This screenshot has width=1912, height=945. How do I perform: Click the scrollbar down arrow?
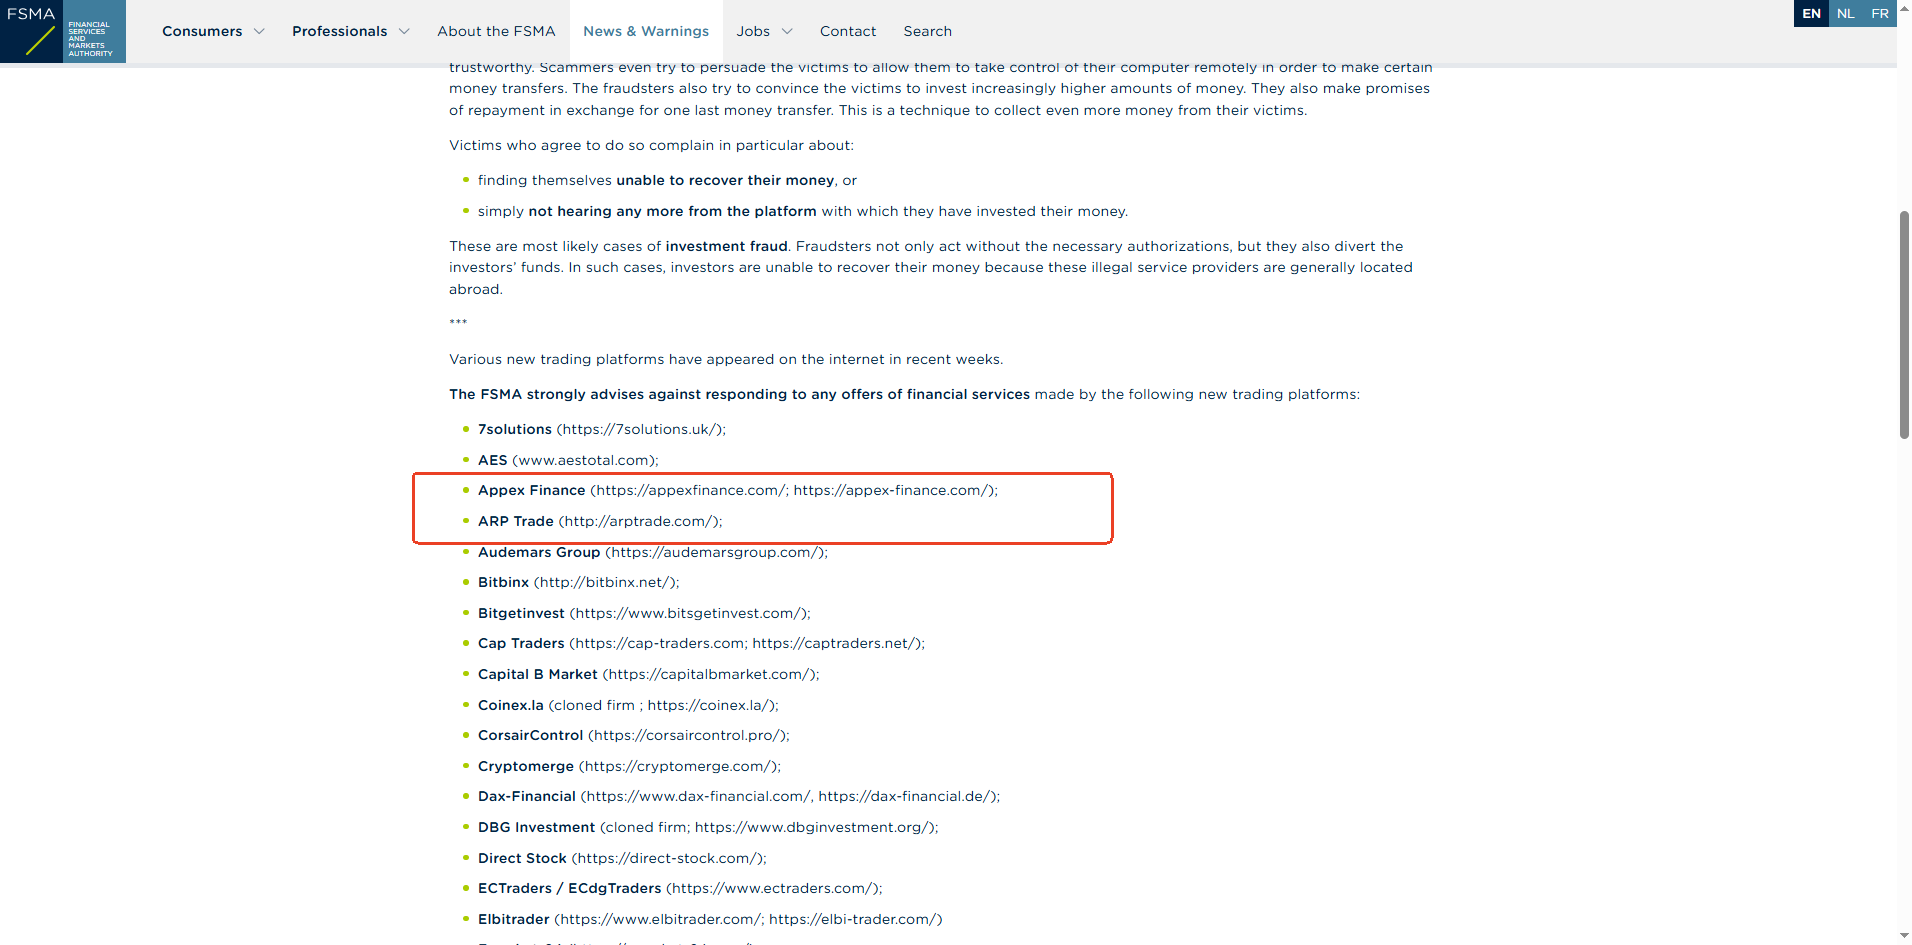[x=1904, y=936]
